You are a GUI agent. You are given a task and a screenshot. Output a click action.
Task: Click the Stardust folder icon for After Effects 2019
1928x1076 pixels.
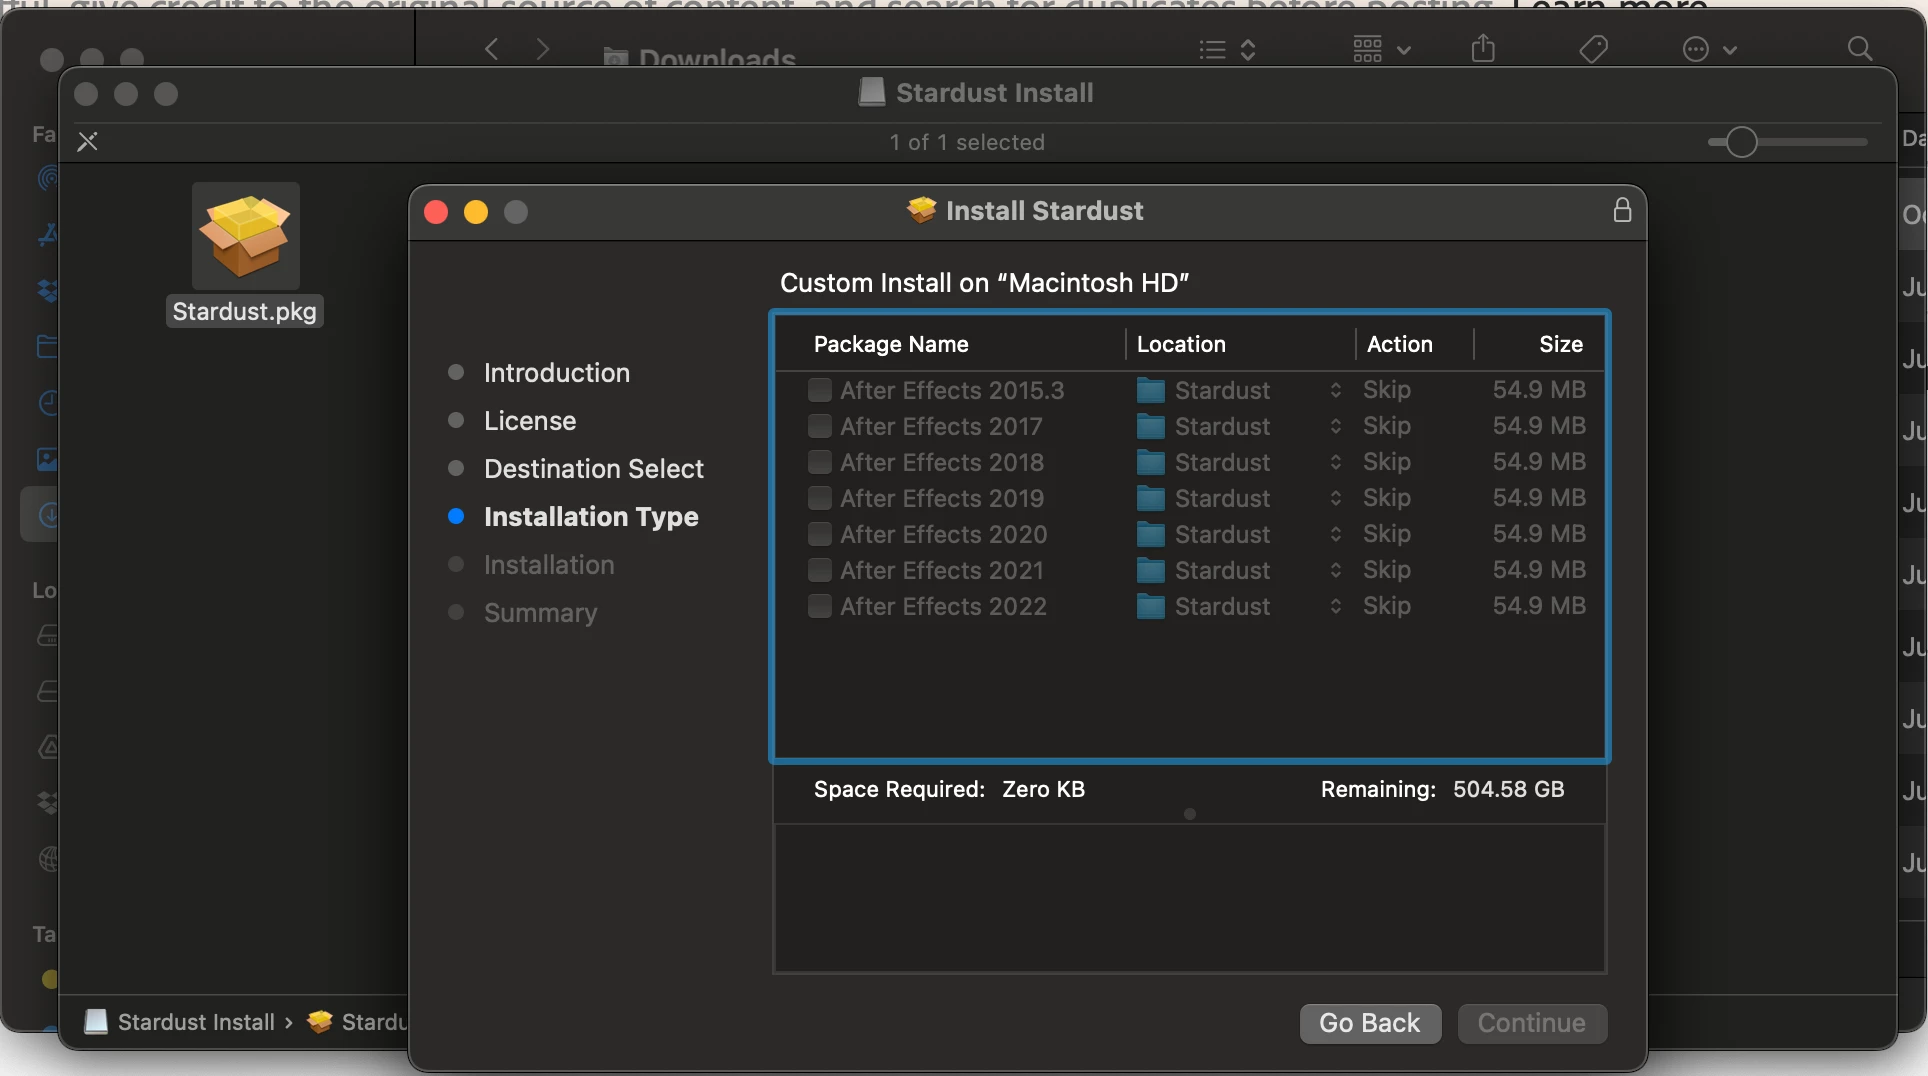[x=1151, y=498]
